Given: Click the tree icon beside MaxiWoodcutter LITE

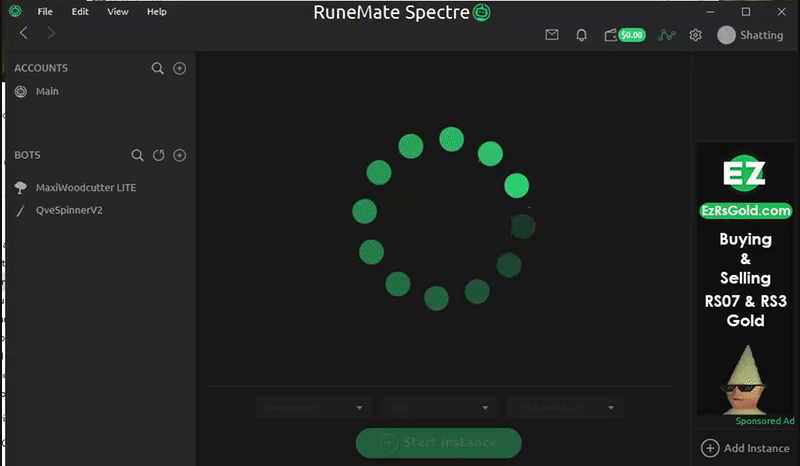Looking at the screenshot, I should 20,187.
